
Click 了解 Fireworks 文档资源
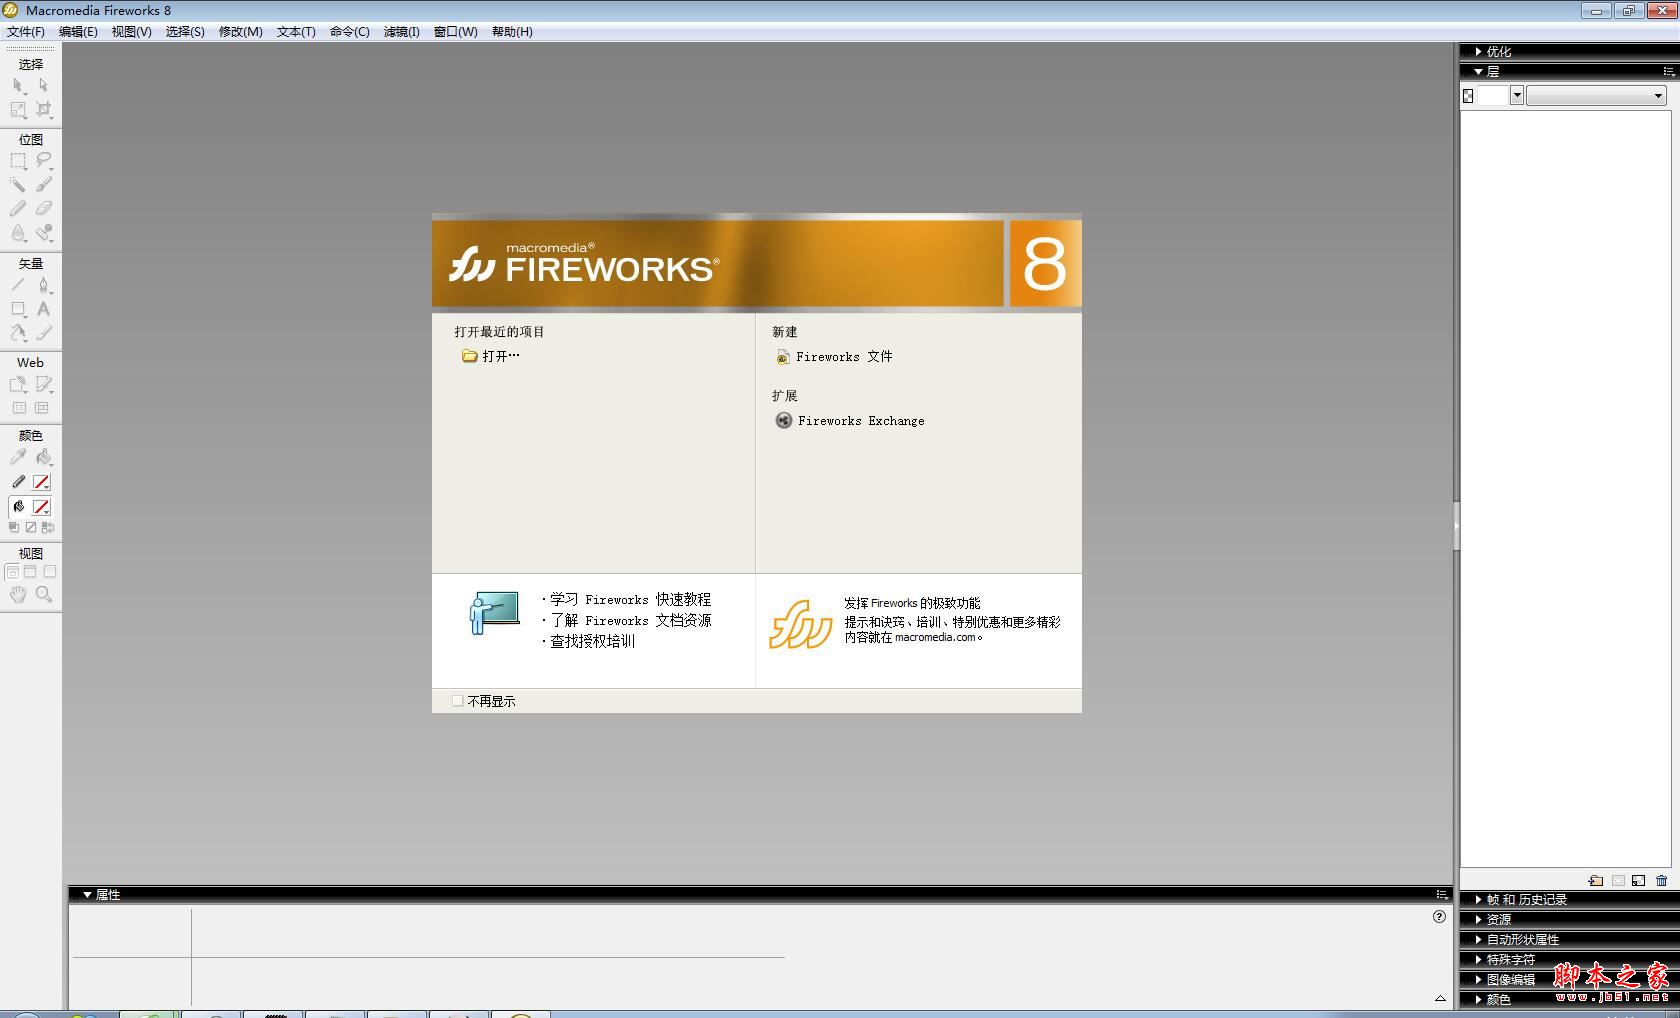tap(630, 621)
